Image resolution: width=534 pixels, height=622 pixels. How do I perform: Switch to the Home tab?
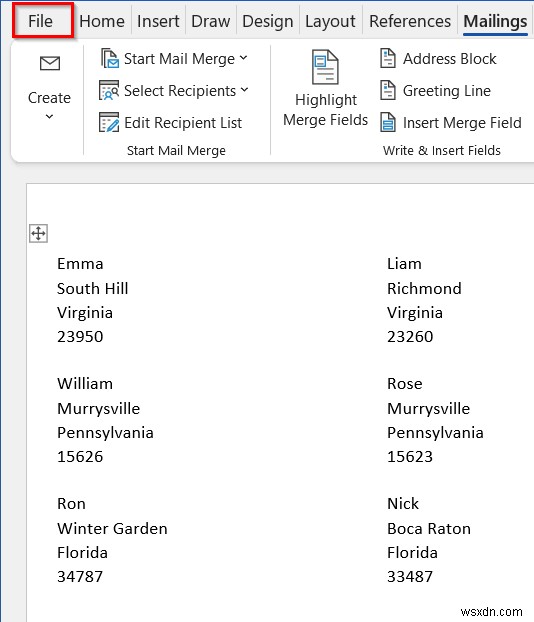pyautogui.click(x=102, y=21)
